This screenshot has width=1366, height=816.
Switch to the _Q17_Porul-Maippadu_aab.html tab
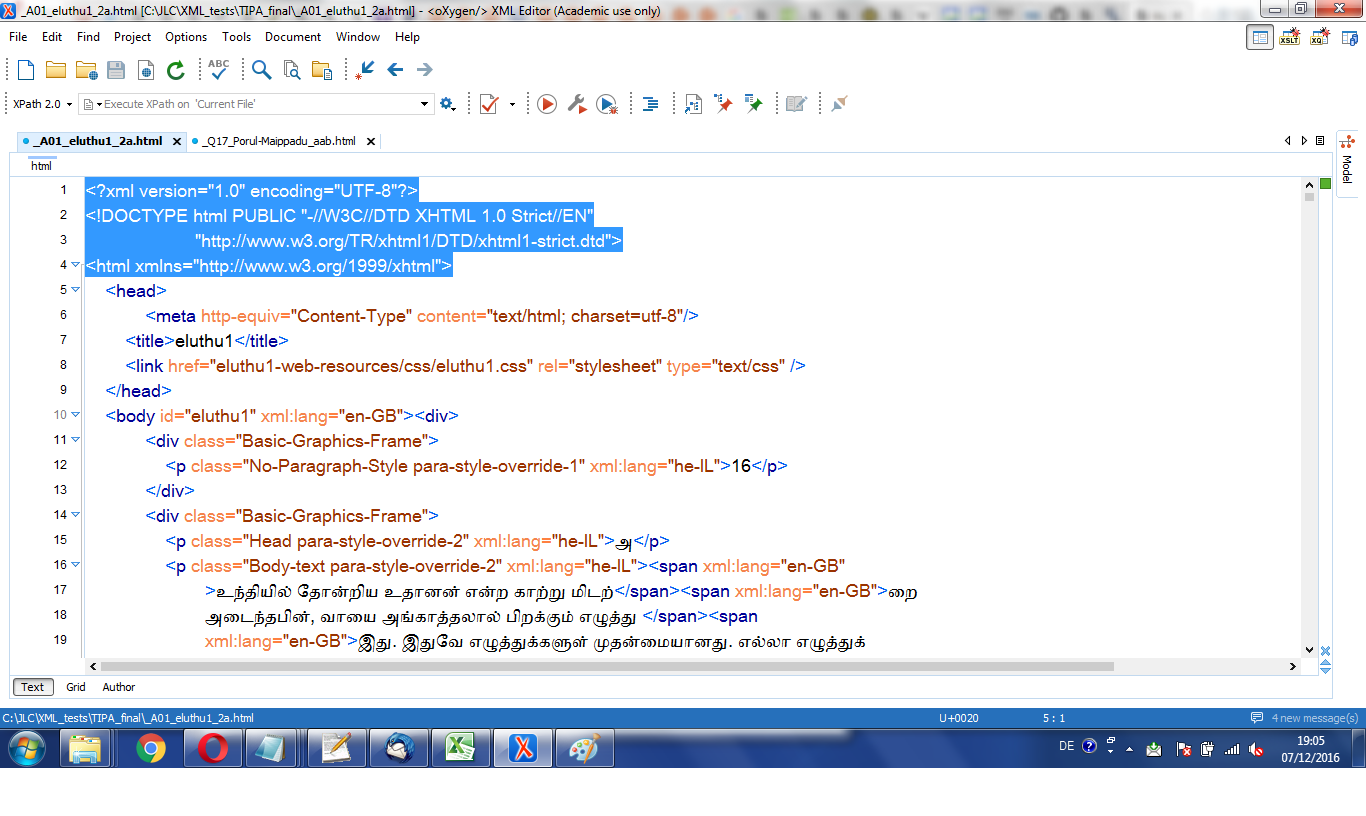pos(278,141)
